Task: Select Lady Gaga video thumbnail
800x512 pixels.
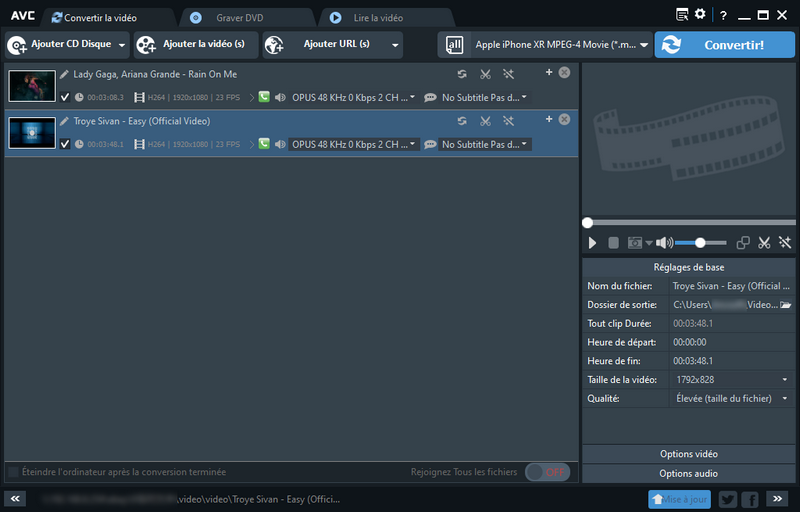Action: point(32,86)
